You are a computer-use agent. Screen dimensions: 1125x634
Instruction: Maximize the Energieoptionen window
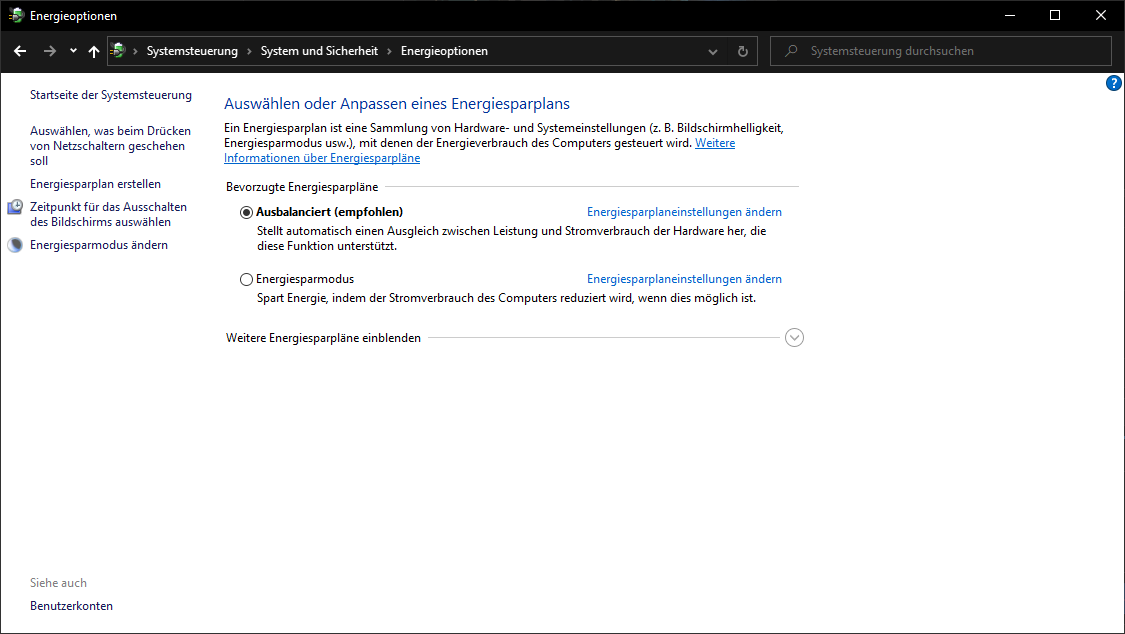click(1055, 15)
